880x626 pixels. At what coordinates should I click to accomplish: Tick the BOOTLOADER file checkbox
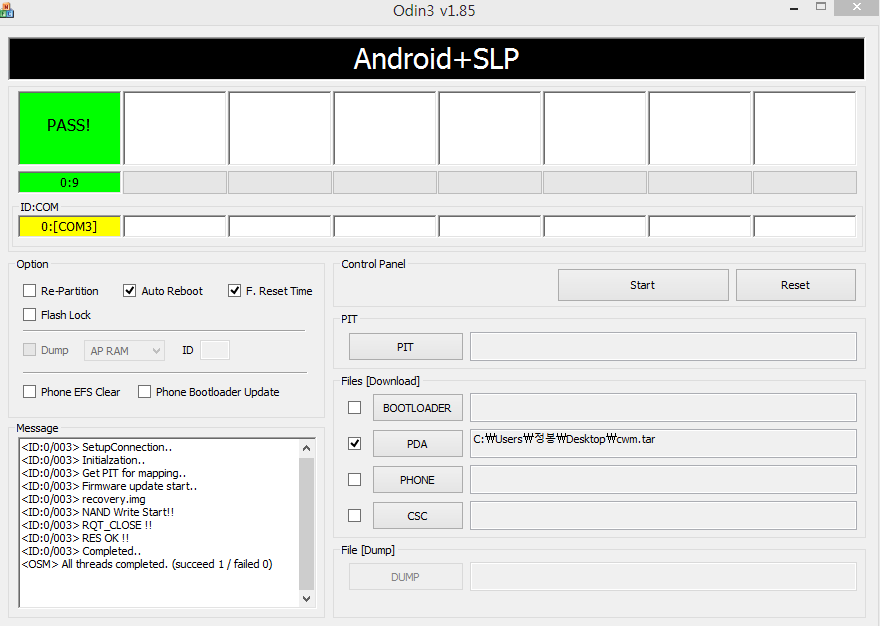tap(354, 407)
